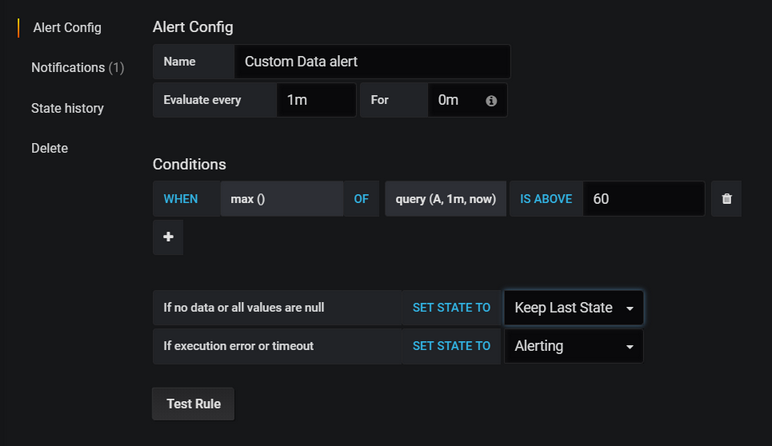Click the Test Rule button
772x446 pixels.
[x=193, y=404]
